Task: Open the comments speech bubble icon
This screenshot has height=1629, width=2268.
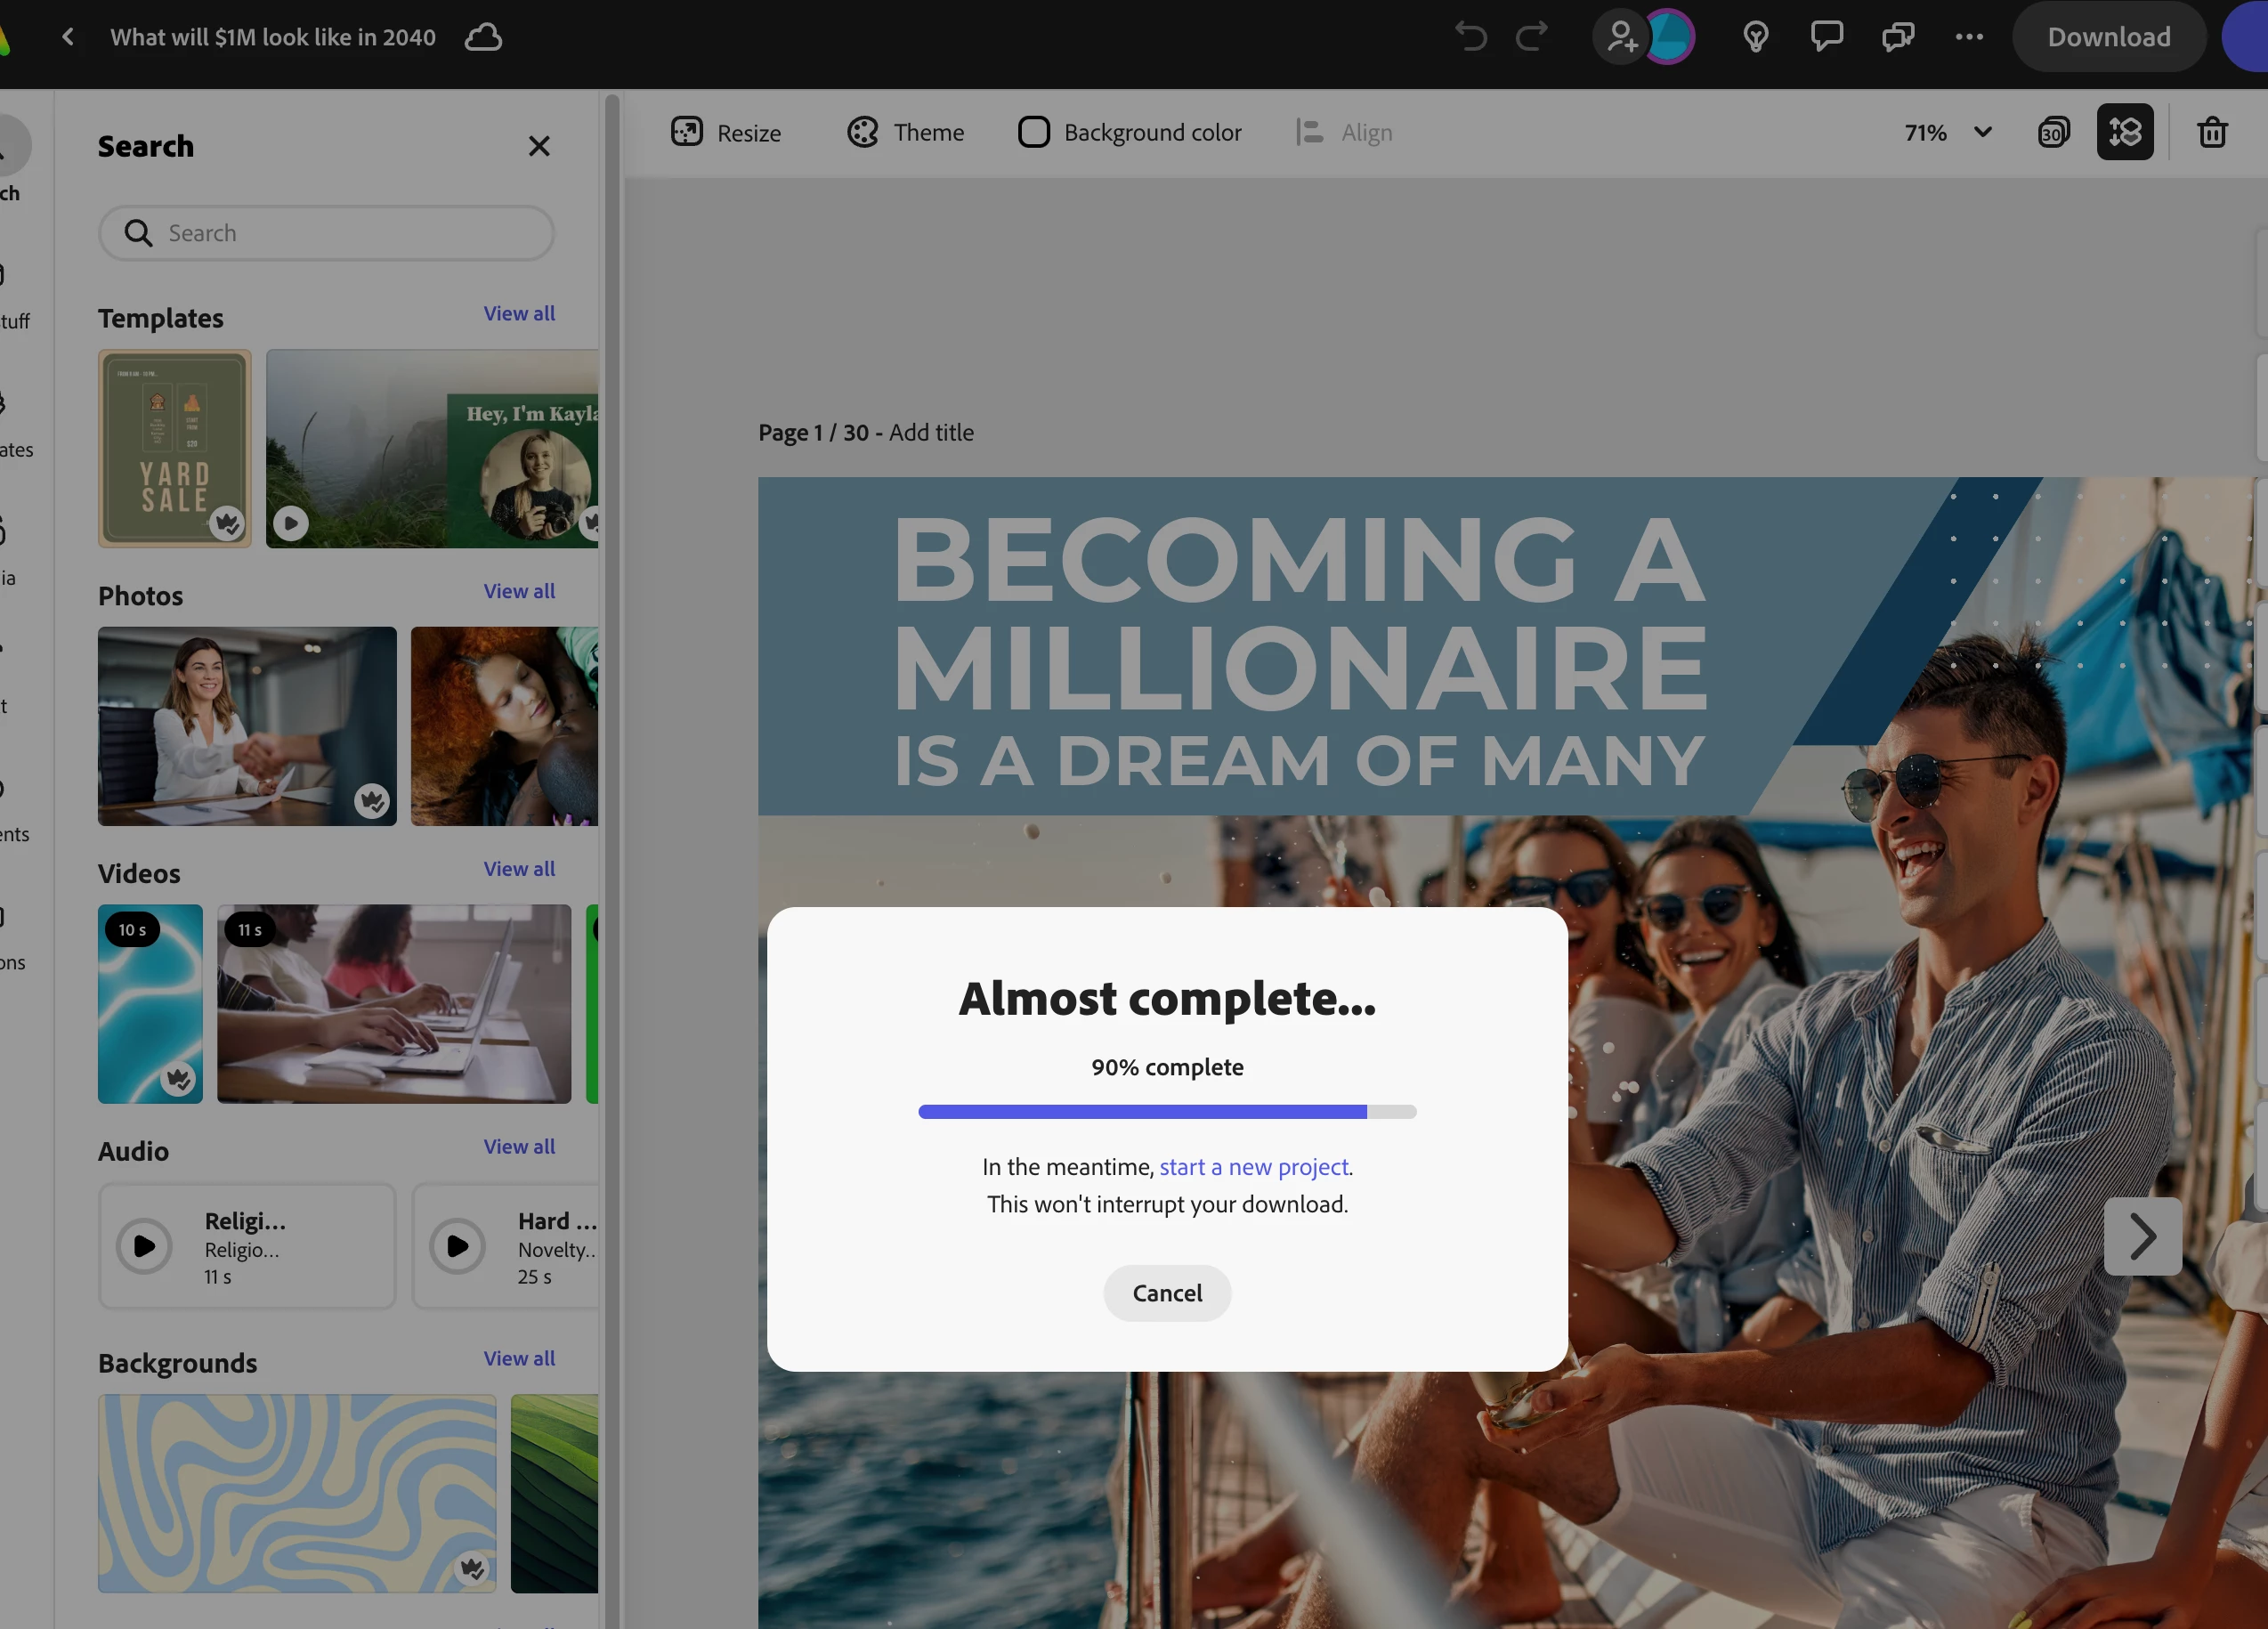Action: (x=1826, y=37)
